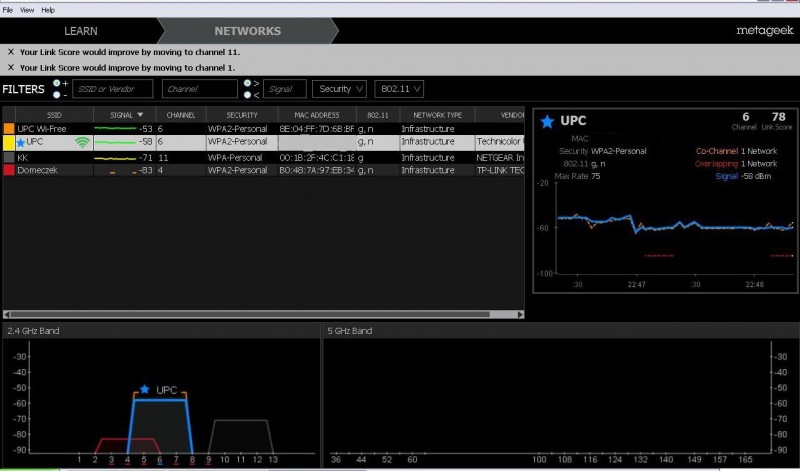Select the SSID exclude (-) radio button
The height and width of the screenshot is (471, 800).
[58, 95]
